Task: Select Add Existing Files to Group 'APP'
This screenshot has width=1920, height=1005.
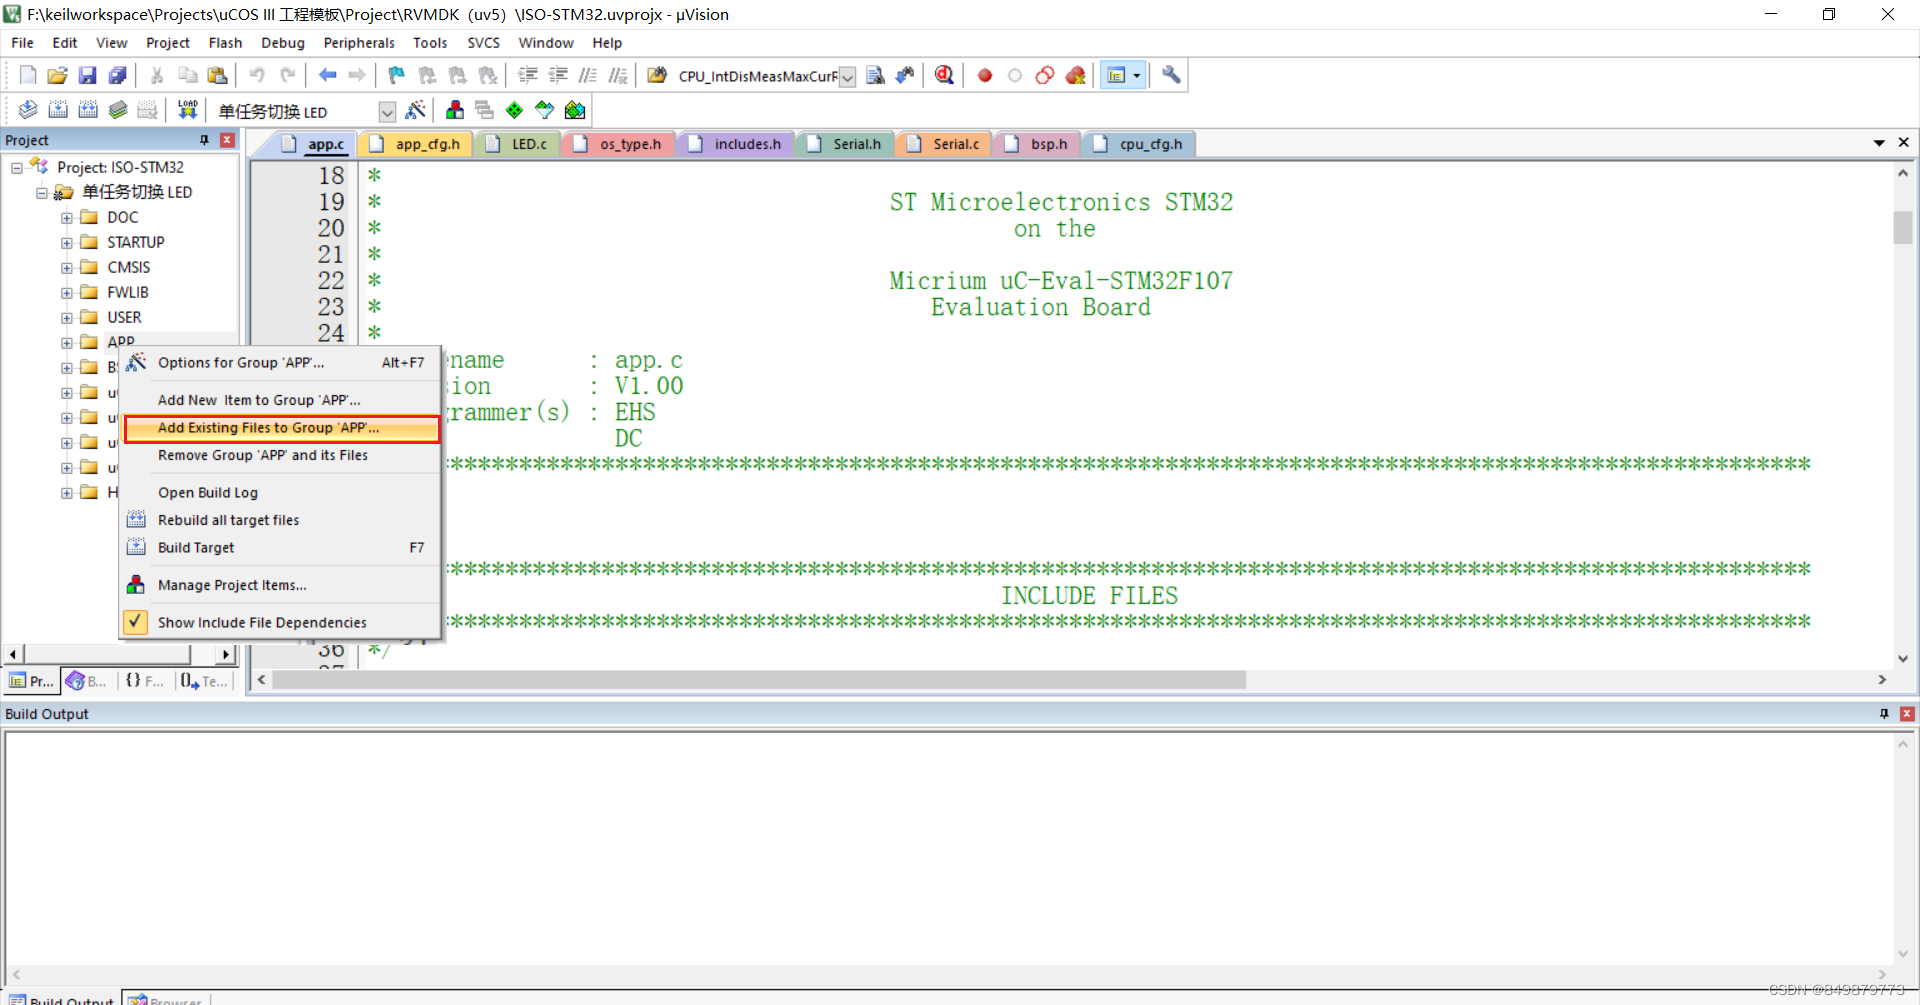Action: click(282, 428)
